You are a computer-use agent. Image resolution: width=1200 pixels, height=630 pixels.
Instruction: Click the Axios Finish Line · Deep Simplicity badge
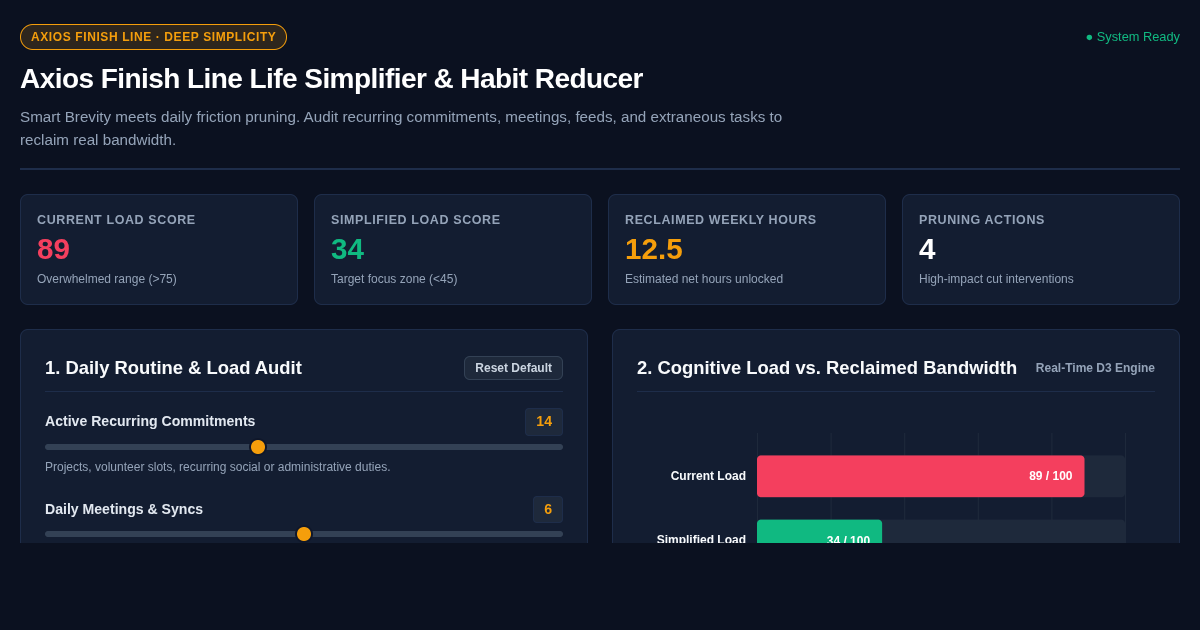tap(153, 37)
